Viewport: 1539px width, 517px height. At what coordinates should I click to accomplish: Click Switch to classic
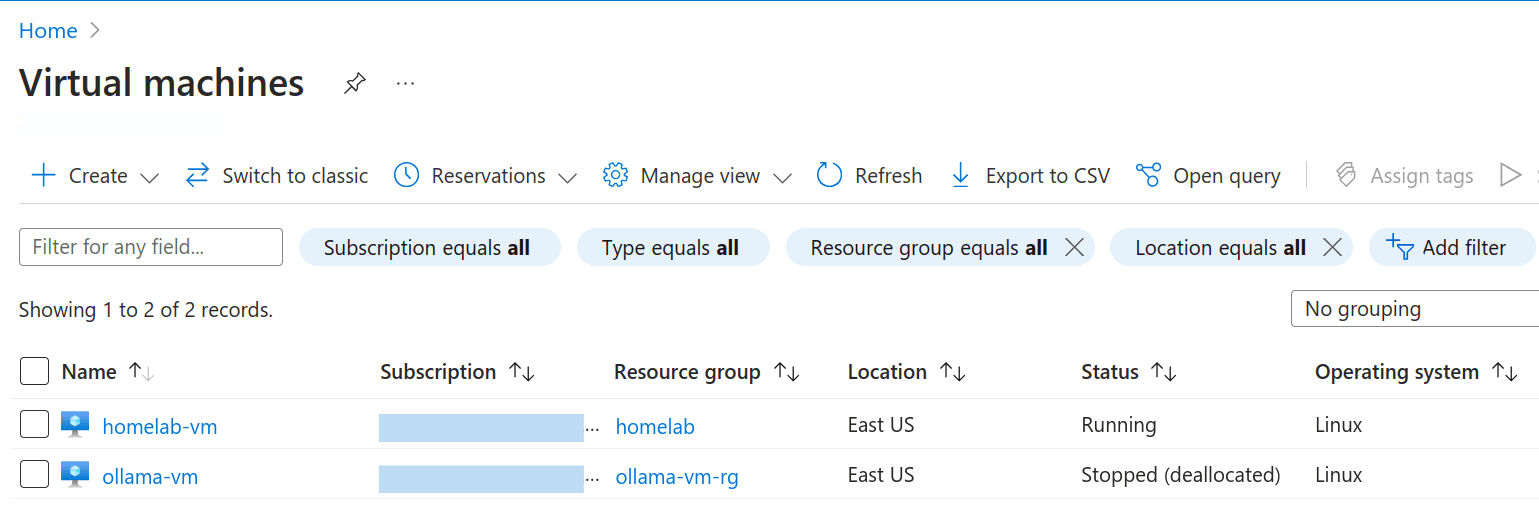[x=277, y=176]
